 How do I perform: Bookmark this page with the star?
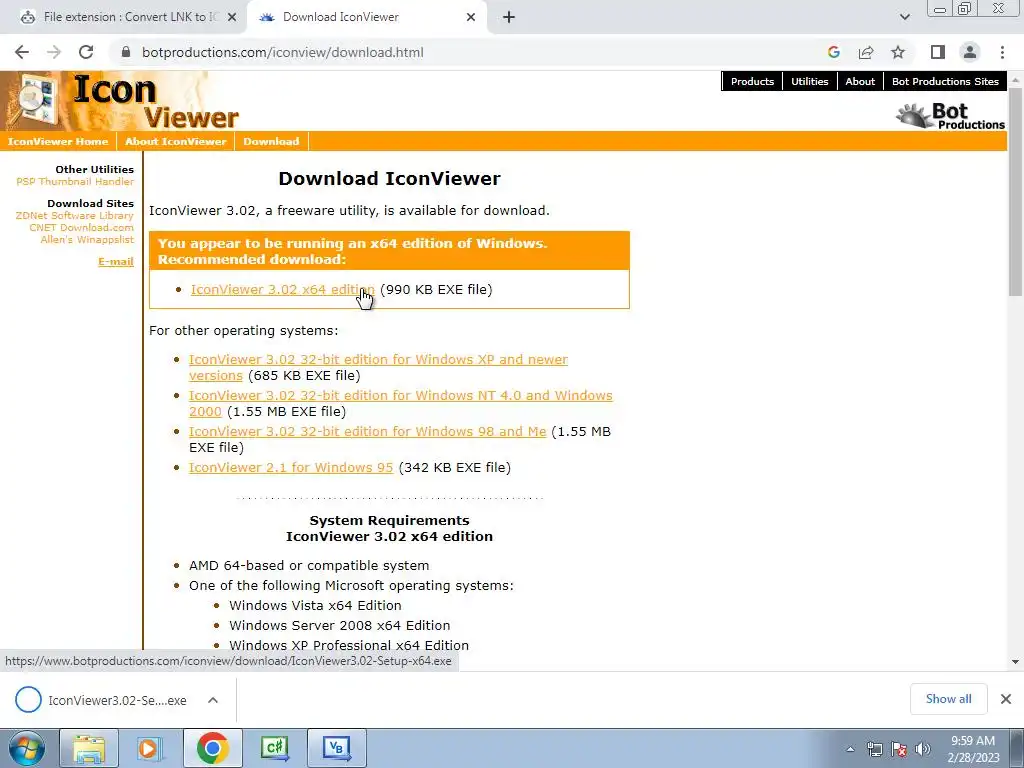898,52
